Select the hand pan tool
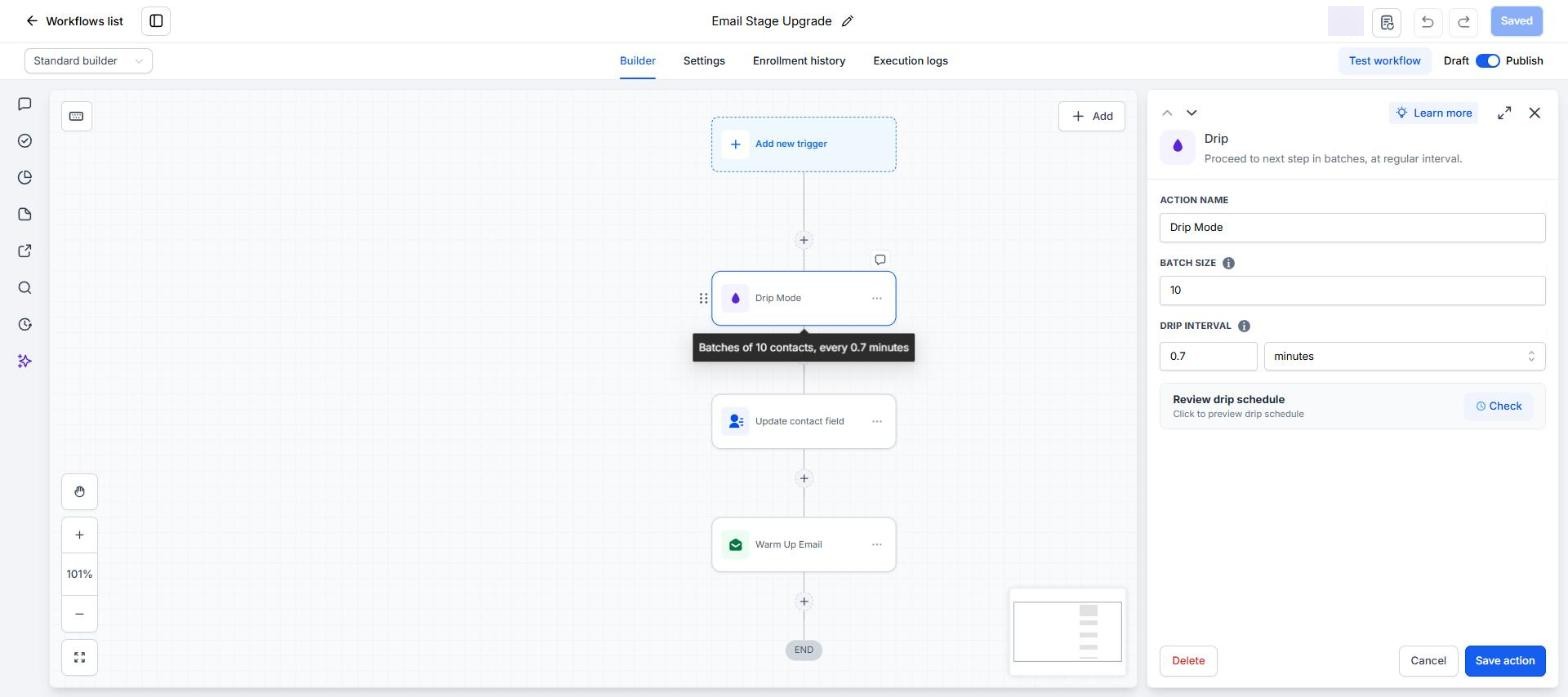 pyautogui.click(x=79, y=492)
